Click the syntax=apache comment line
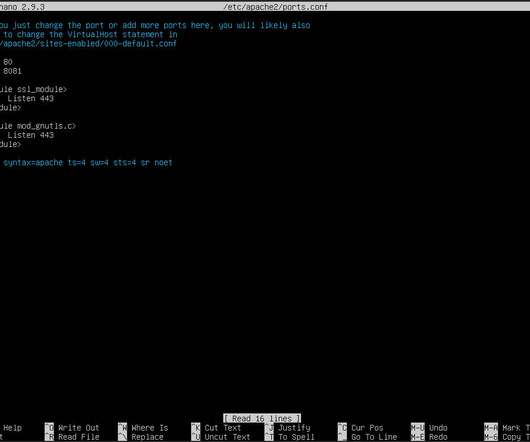This screenshot has height=442, width=530. [x=86, y=163]
